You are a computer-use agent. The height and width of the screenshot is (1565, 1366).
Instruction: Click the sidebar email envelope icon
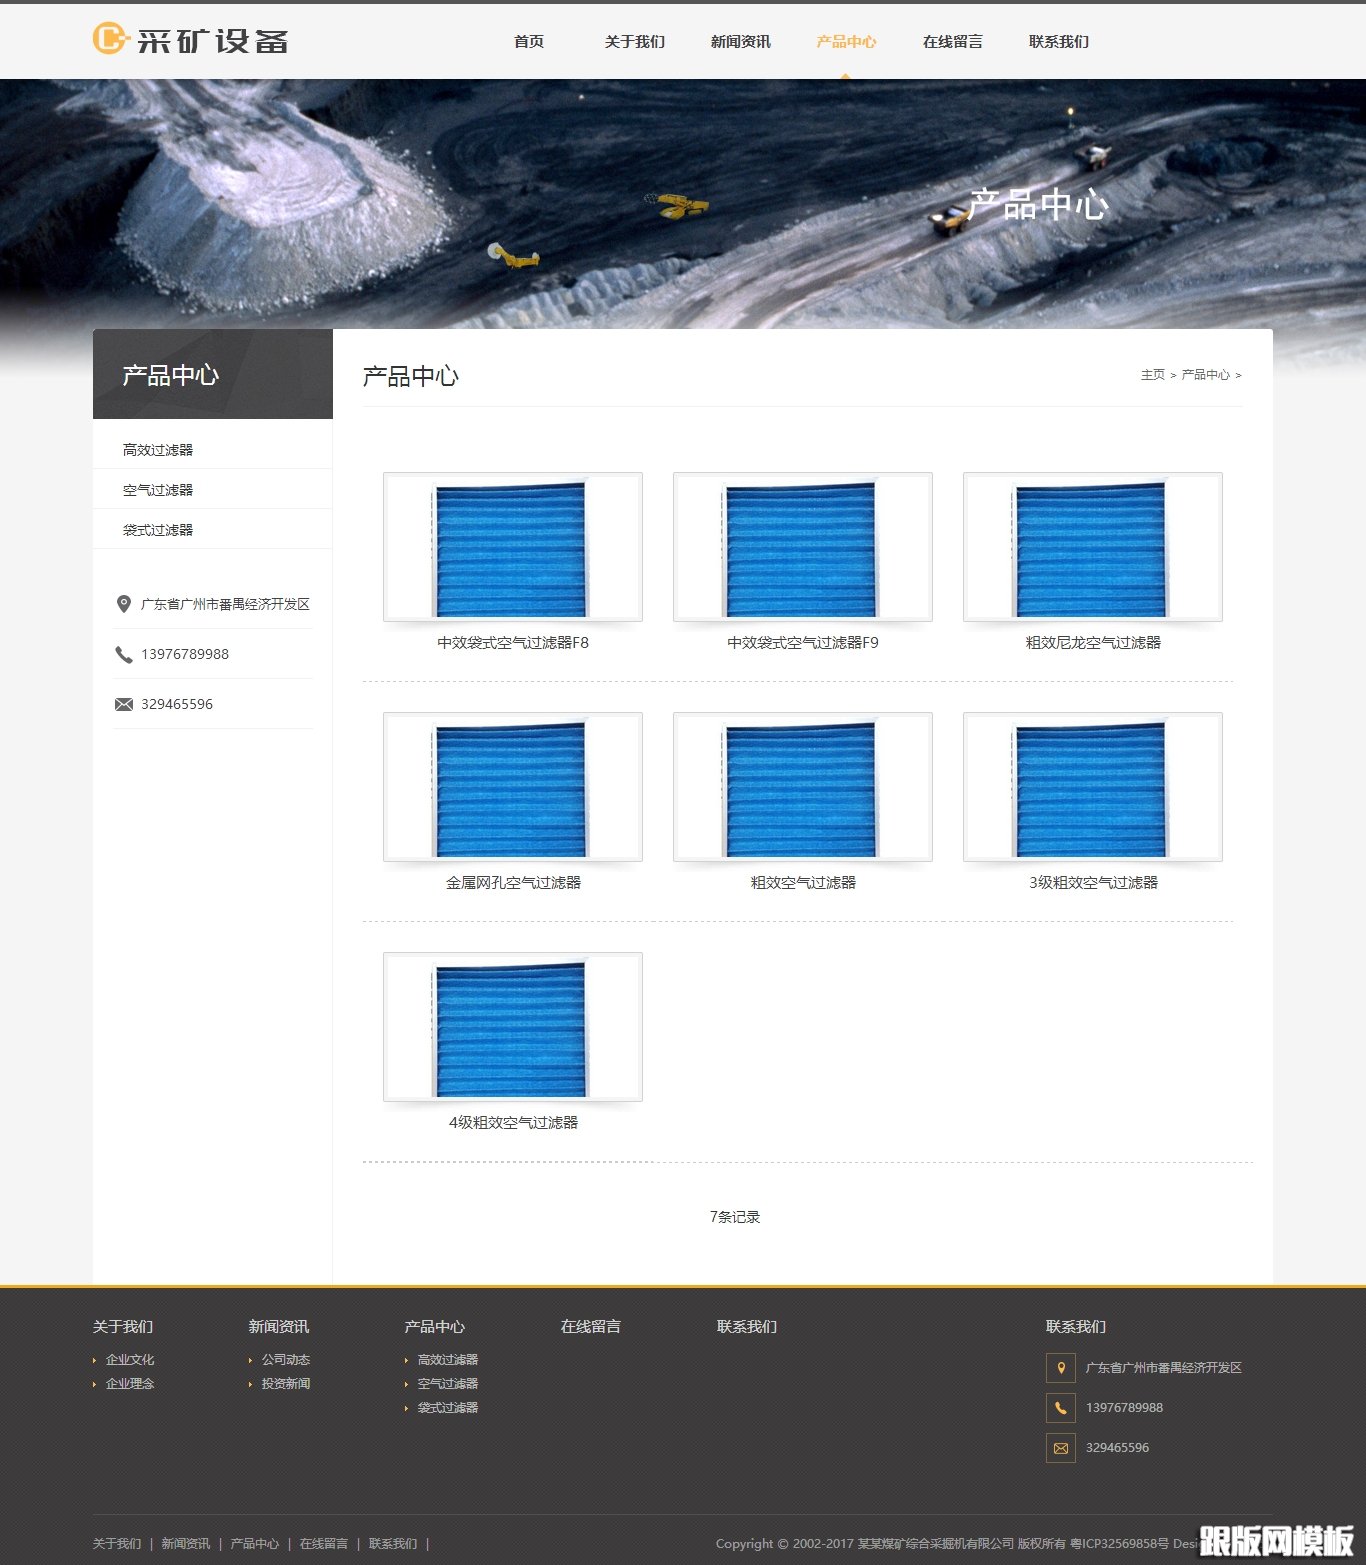124,704
